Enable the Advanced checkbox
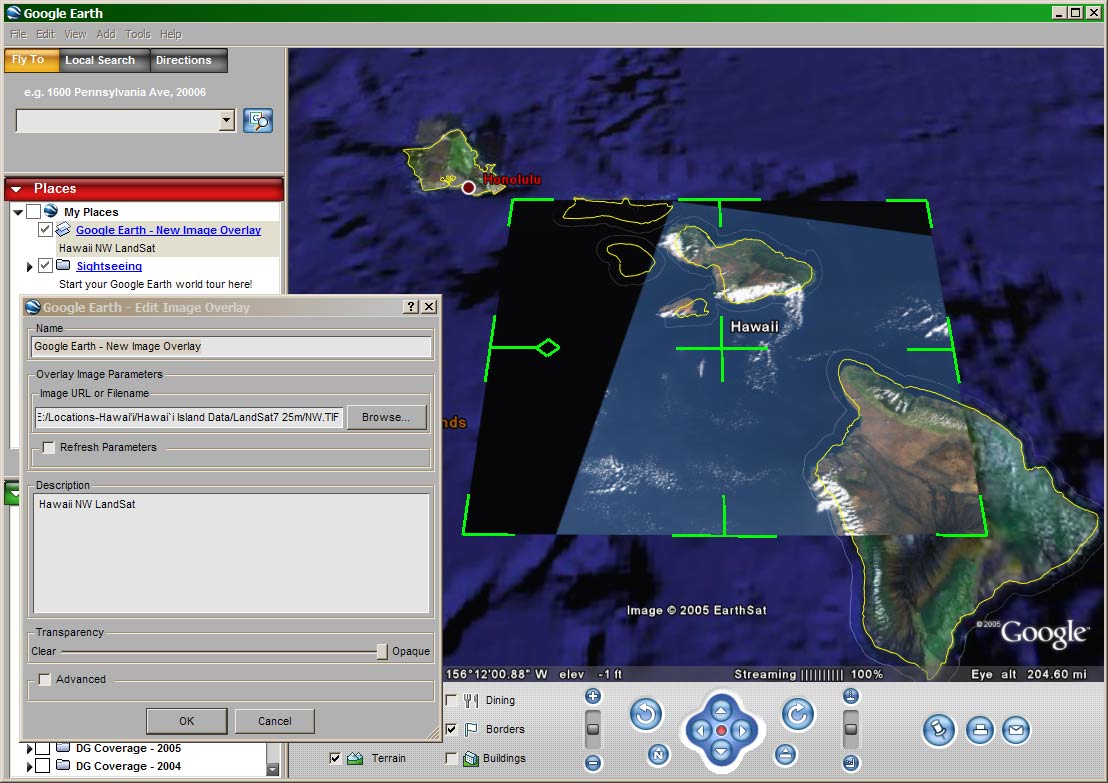This screenshot has width=1108, height=783. coord(45,679)
